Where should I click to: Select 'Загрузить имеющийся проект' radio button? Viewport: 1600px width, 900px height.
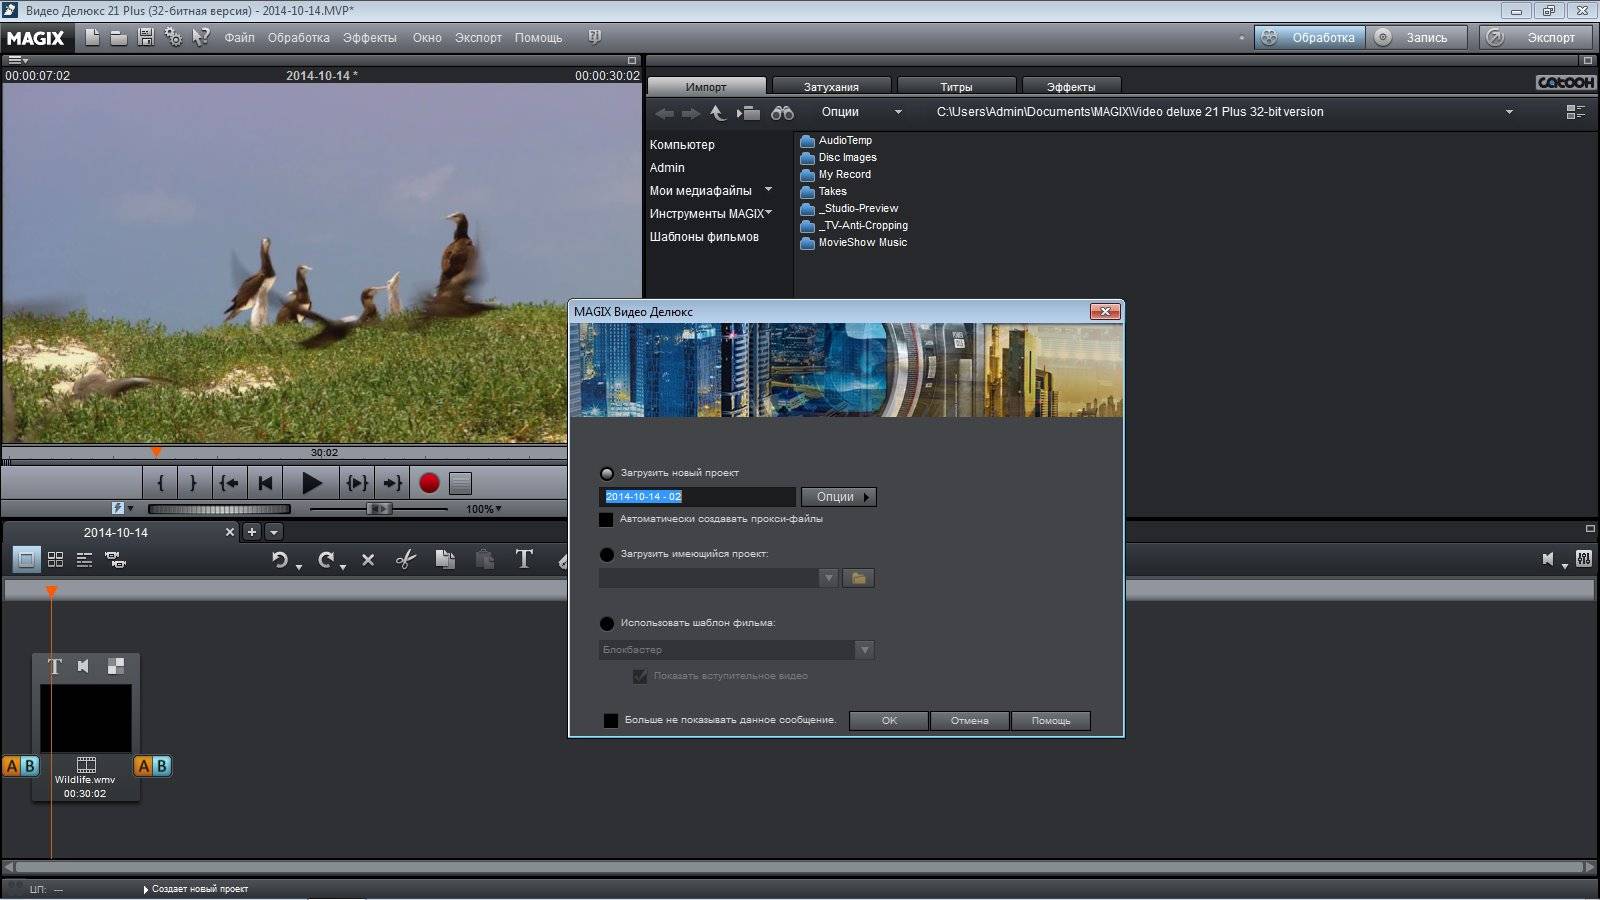(x=607, y=554)
